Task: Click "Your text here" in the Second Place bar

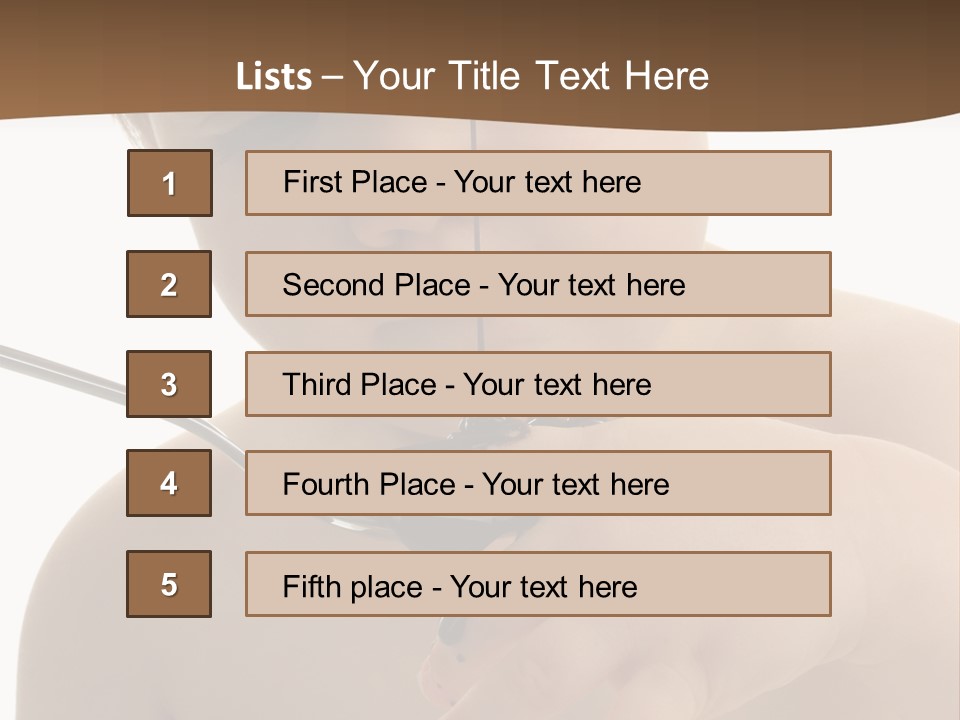Action: point(592,285)
